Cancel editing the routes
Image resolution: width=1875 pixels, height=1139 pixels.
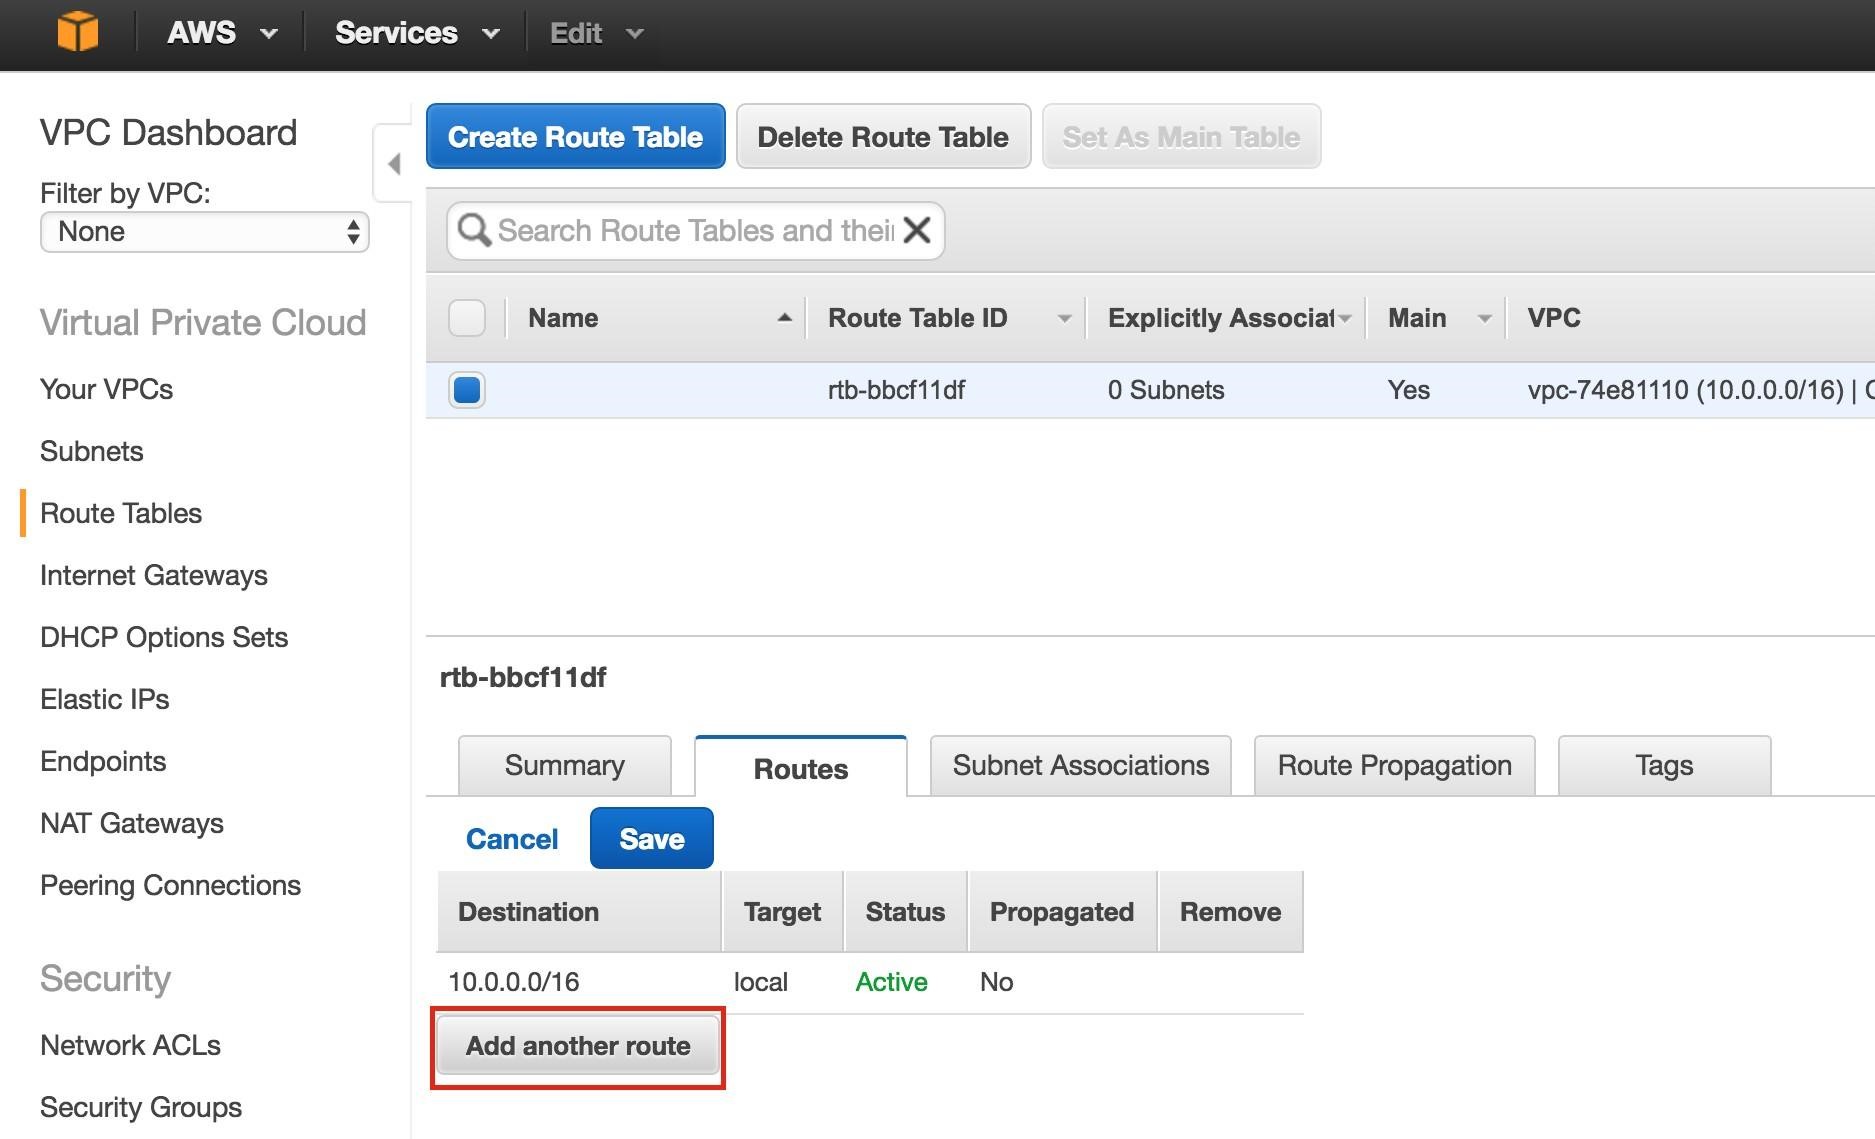pos(511,838)
